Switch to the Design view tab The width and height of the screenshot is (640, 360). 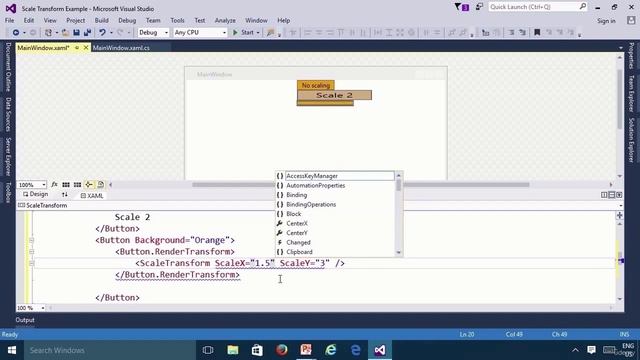(x=36, y=195)
